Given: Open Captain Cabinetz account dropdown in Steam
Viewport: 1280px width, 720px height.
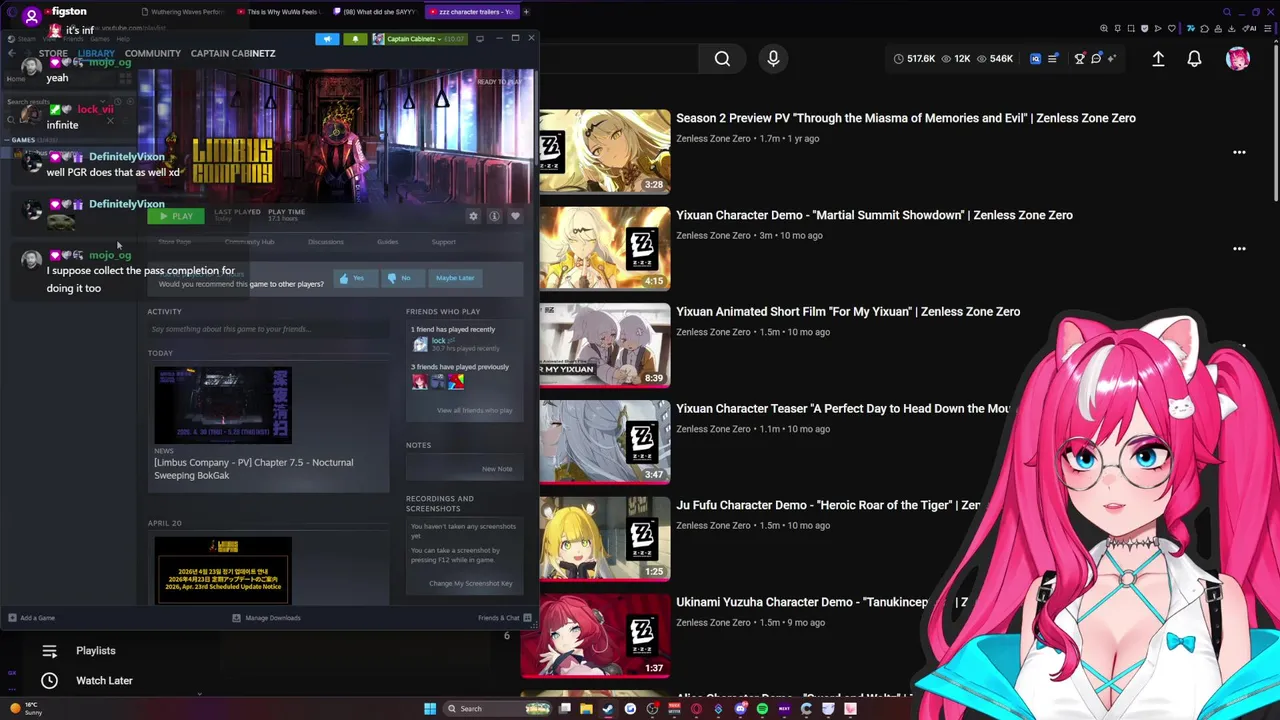Looking at the screenshot, I should click(418, 39).
